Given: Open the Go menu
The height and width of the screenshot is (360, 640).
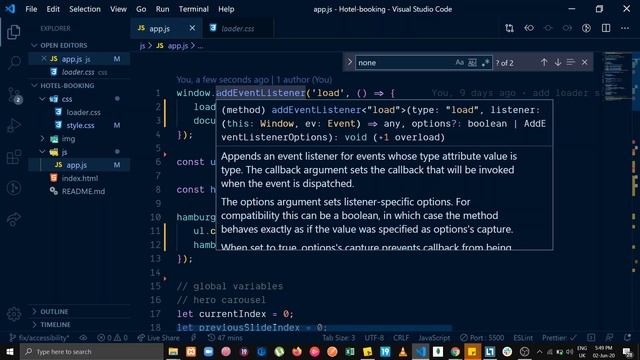Looking at the screenshot, I should click(x=141, y=9).
